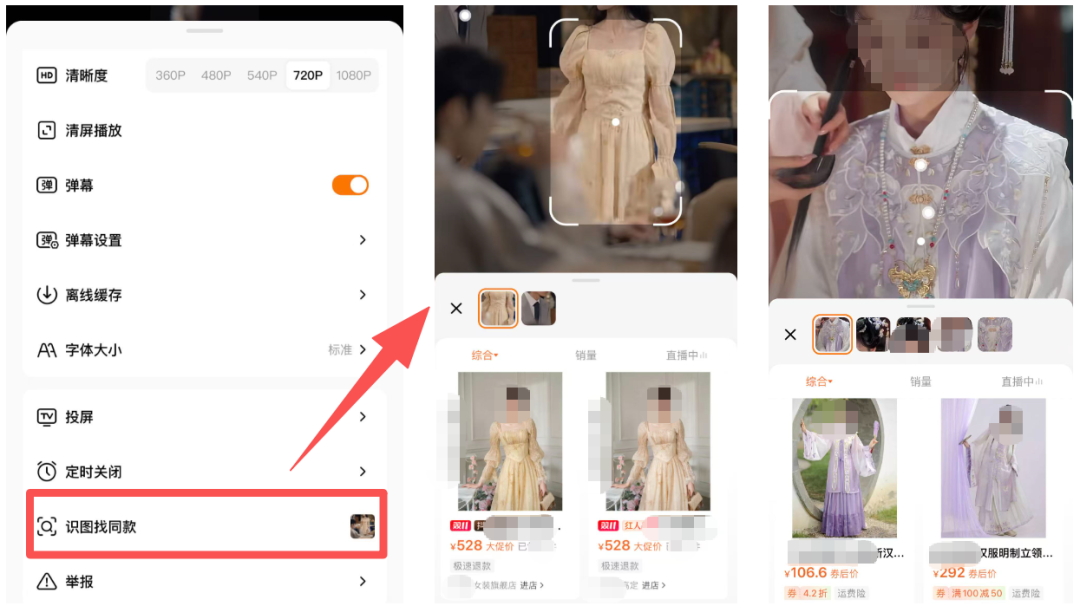The height and width of the screenshot is (606, 1080).
Task: Switch to 销量 tab in right panel
Action: [x=920, y=382]
